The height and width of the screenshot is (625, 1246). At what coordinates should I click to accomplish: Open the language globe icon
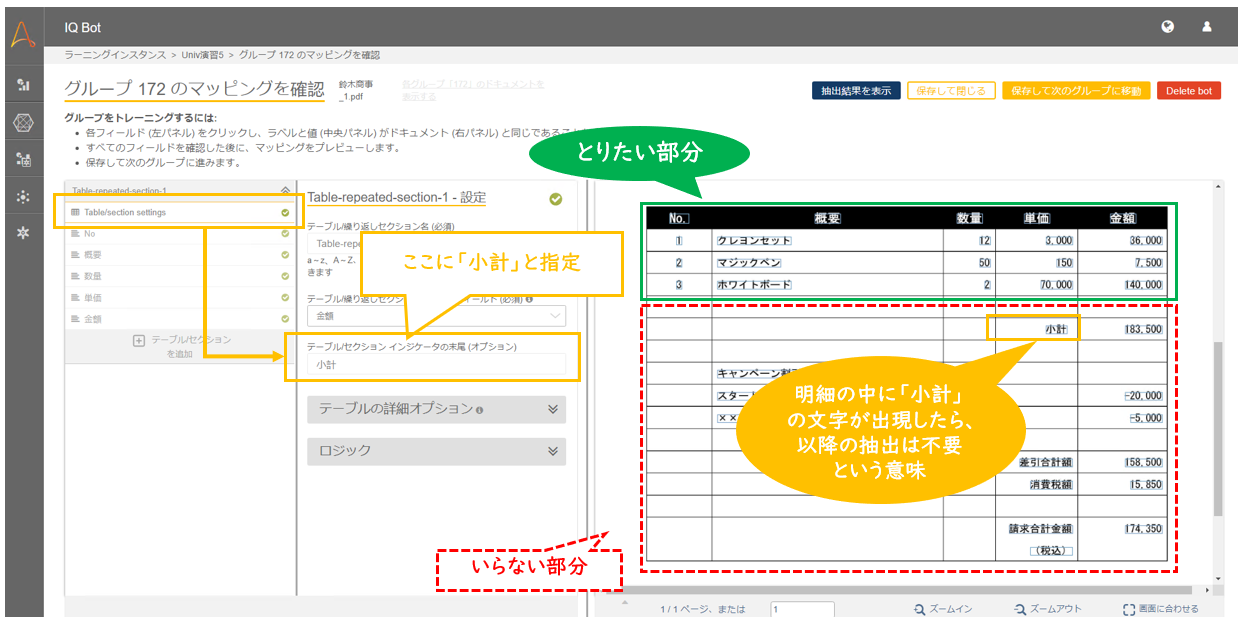click(x=1168, y=27)
